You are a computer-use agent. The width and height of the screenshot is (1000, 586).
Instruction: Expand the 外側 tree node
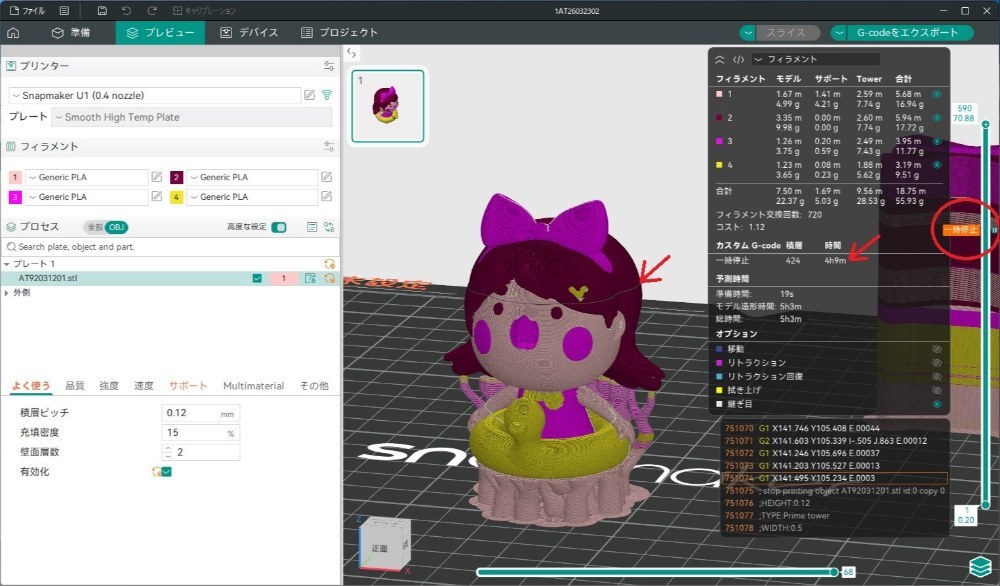click(x=7, y=293)
